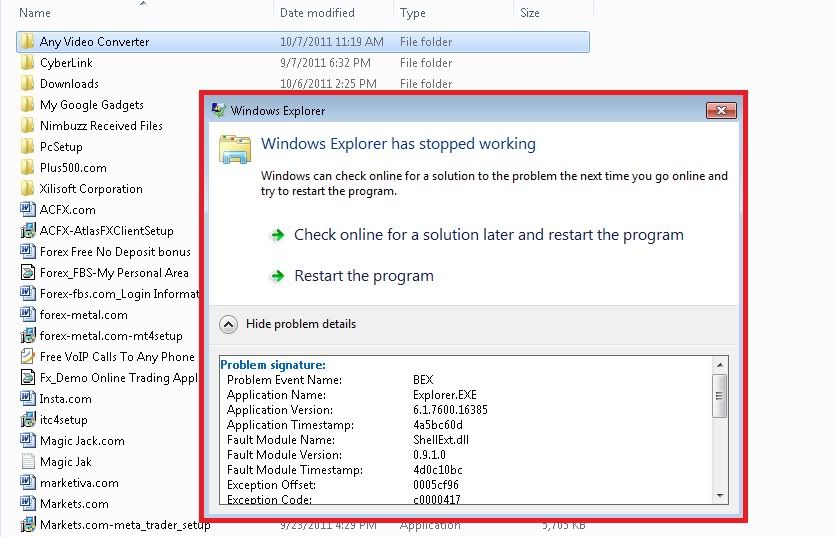Image resolution: width=837 pixels, height=537 pixels.
Task: Click Restart the program option
Action: (x=364, y=276)
